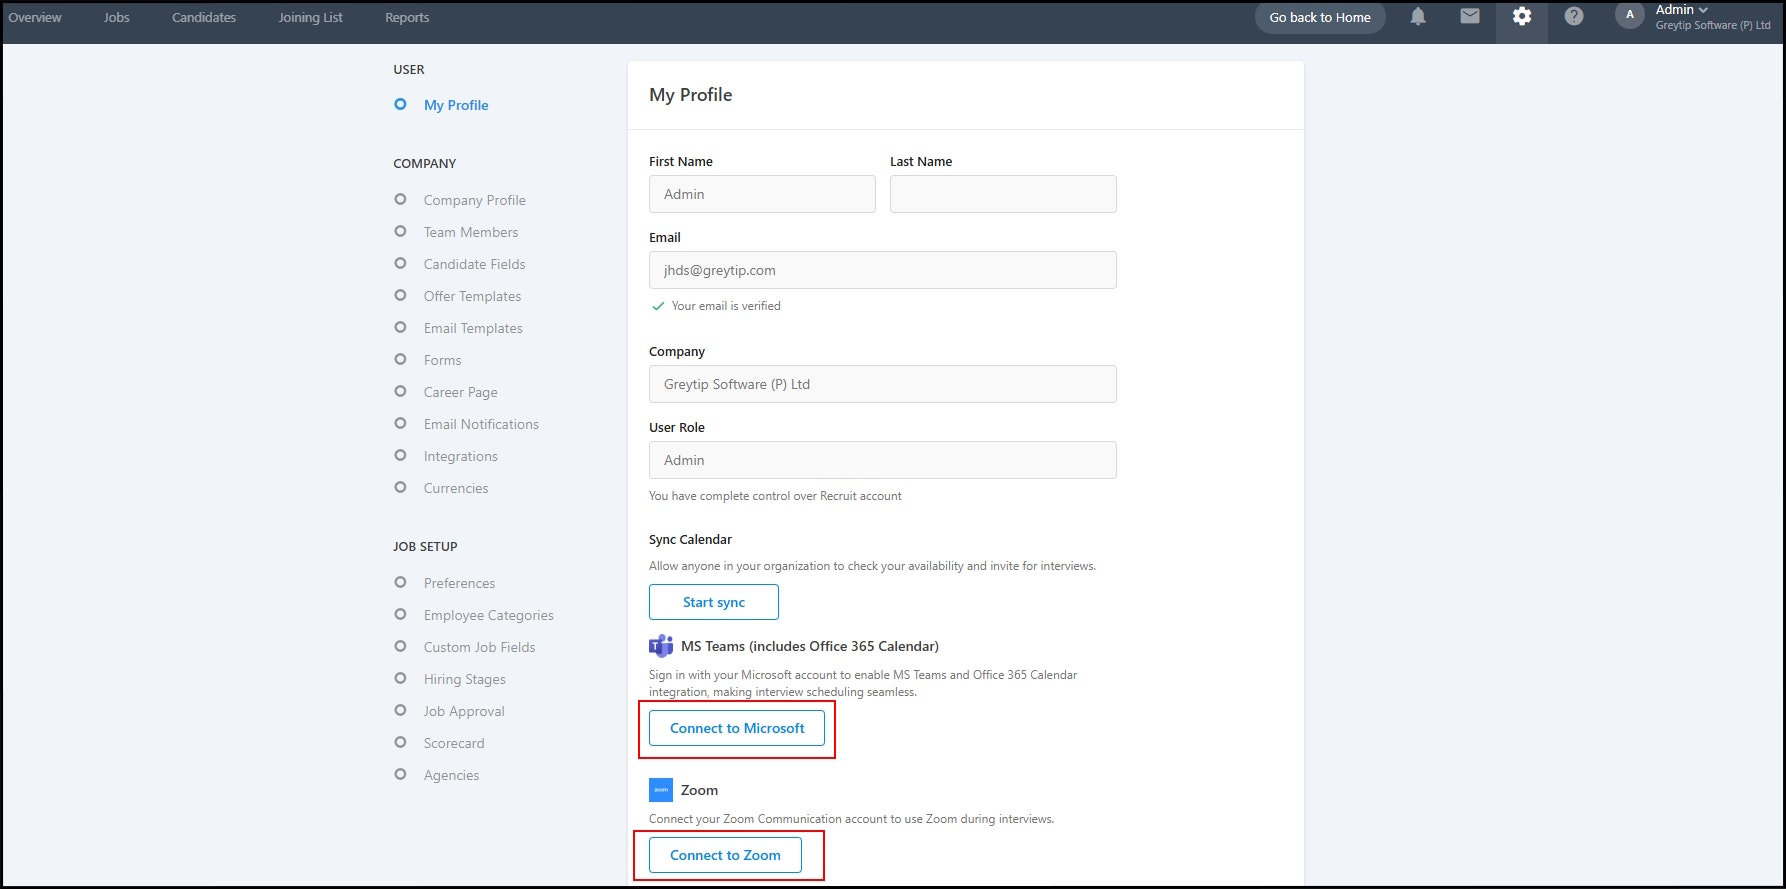Go to the Overview tab
This screenshot has width=1786, height=889.
tap(35, 17)
